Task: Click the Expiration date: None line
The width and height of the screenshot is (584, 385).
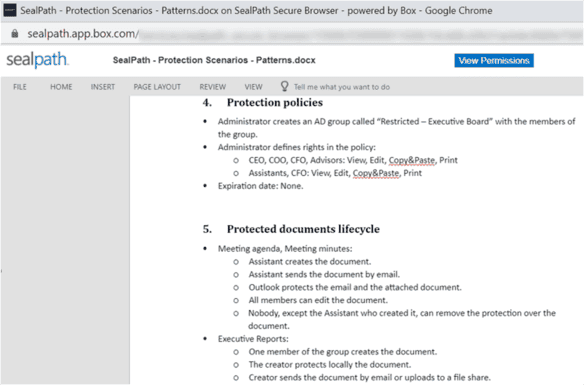Action: pos(260,186)
